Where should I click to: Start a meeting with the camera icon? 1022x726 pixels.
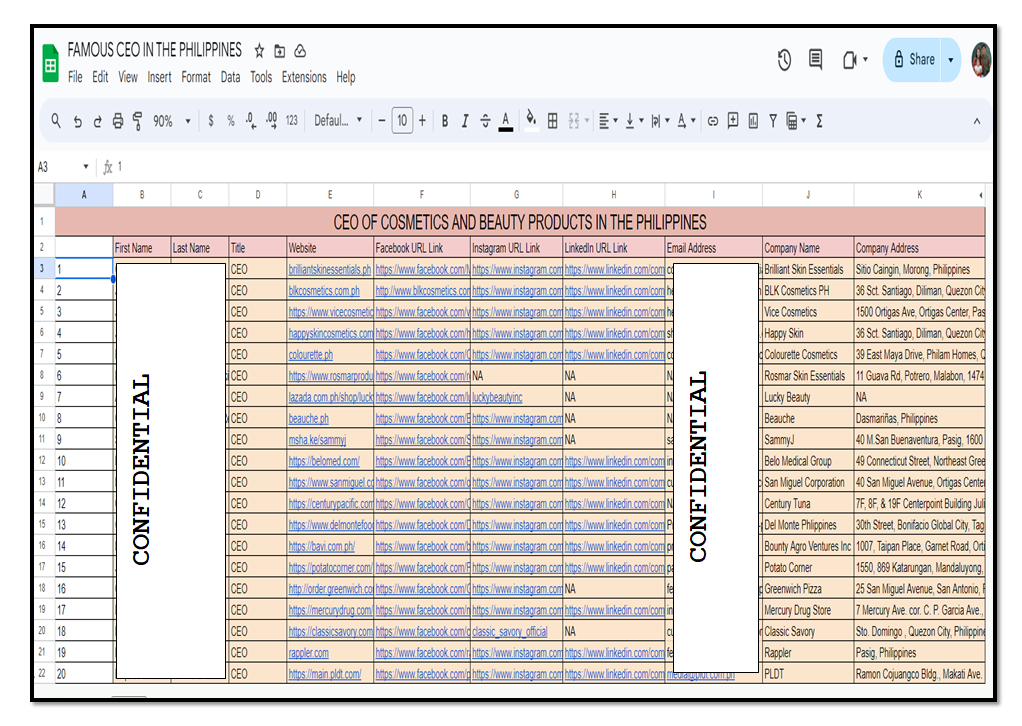click(x=850, y=60)
